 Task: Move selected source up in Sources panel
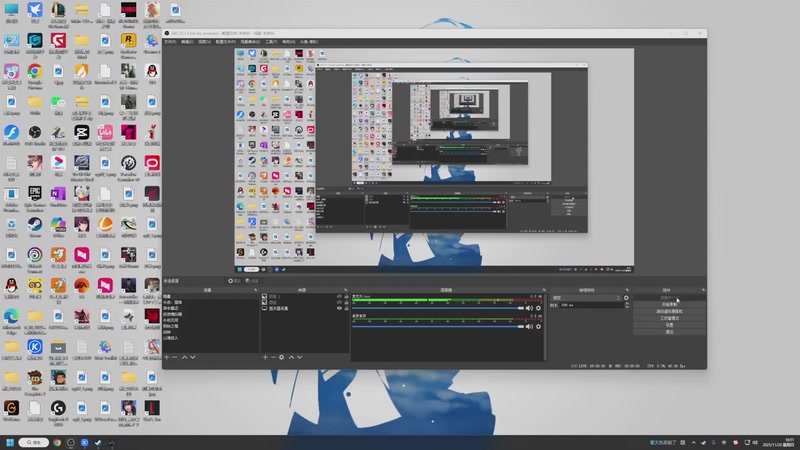[x=291, y=357]
